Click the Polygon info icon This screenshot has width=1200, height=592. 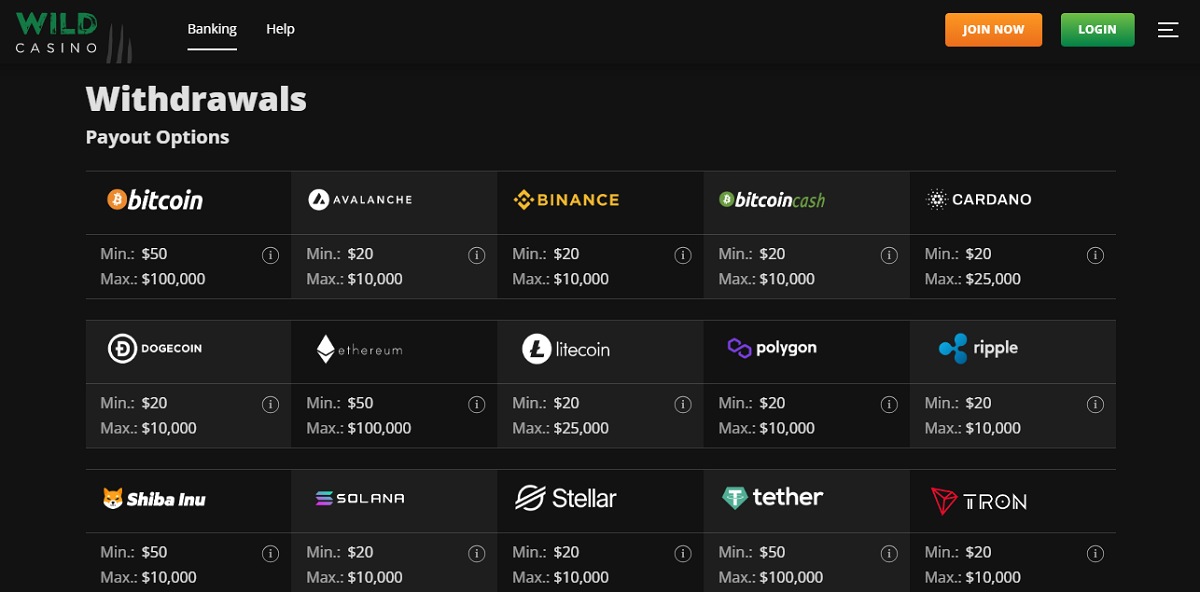coord(889,404)
